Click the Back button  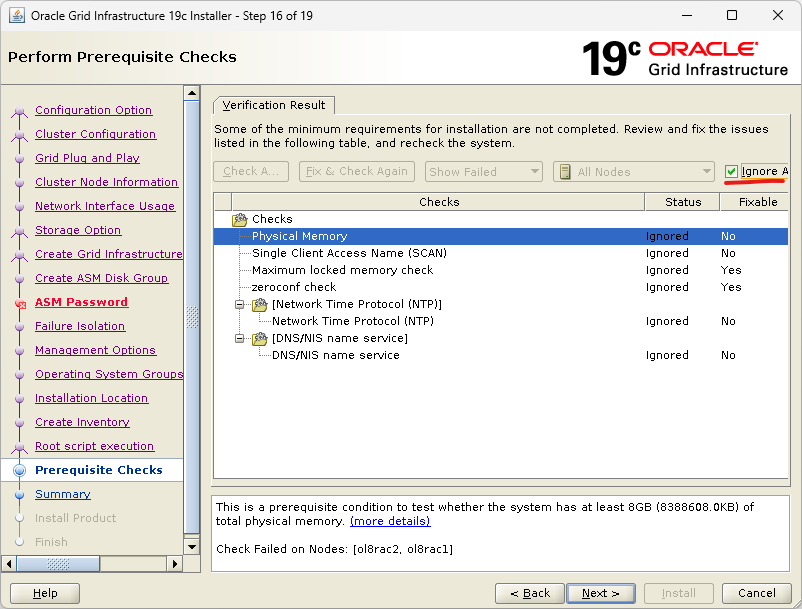[x=530, y=593]
